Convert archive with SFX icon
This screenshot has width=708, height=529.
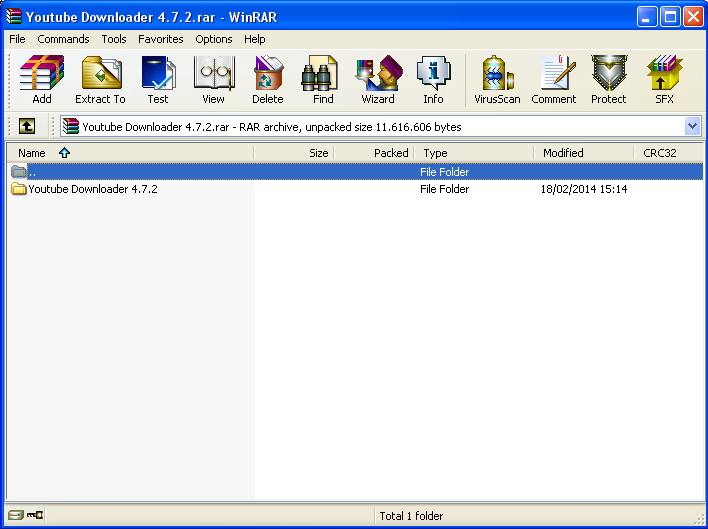tap(664, 80)
